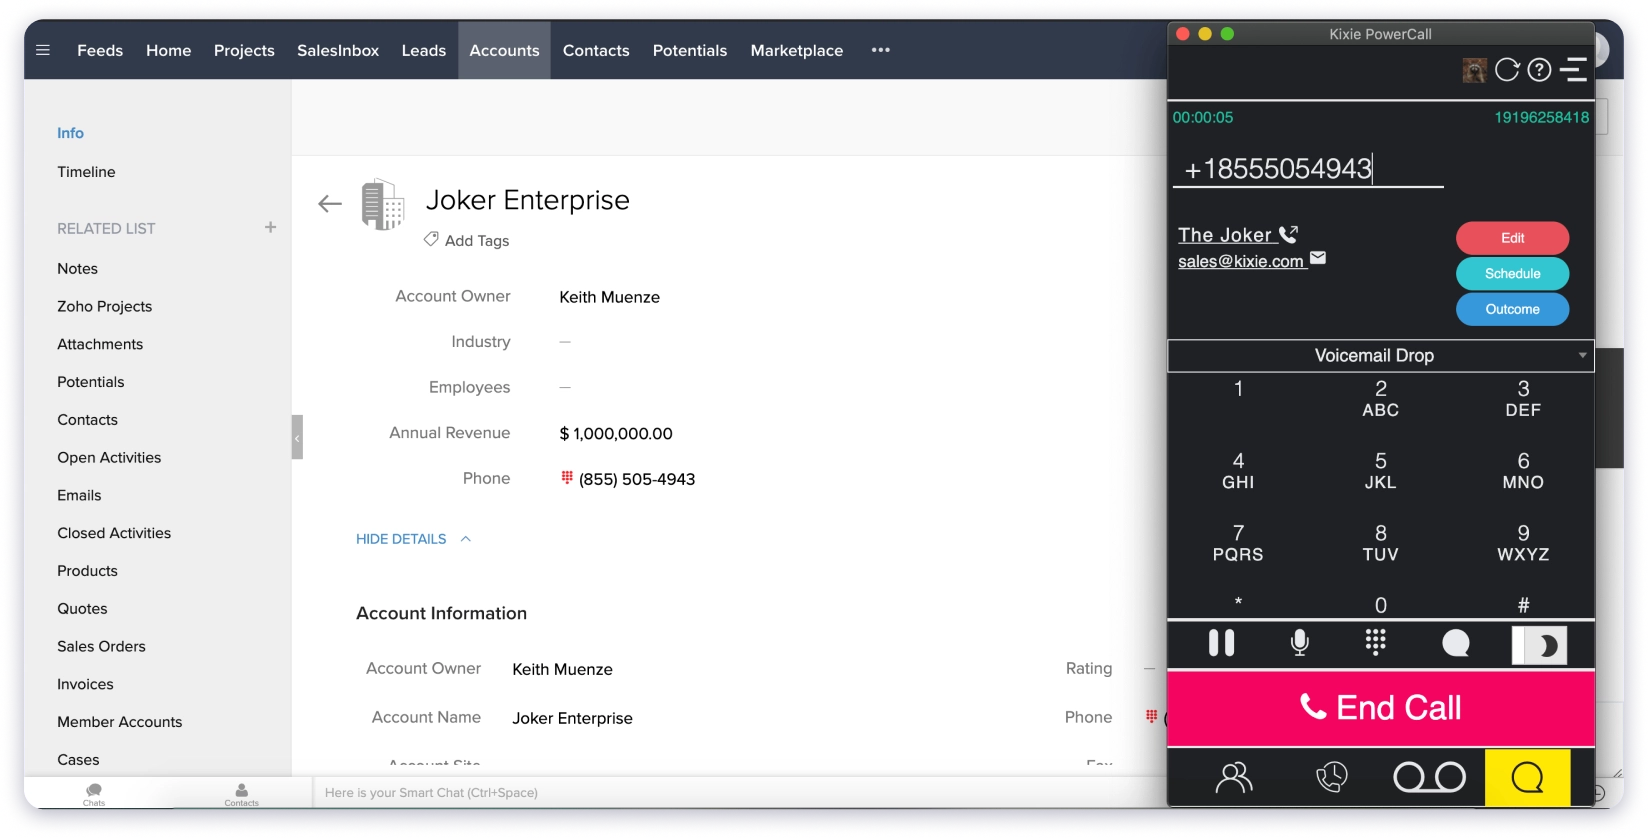The image size is (1648, 838).
Task: Toggle the dialpad keypad icon
Action: coord(1376,642)
